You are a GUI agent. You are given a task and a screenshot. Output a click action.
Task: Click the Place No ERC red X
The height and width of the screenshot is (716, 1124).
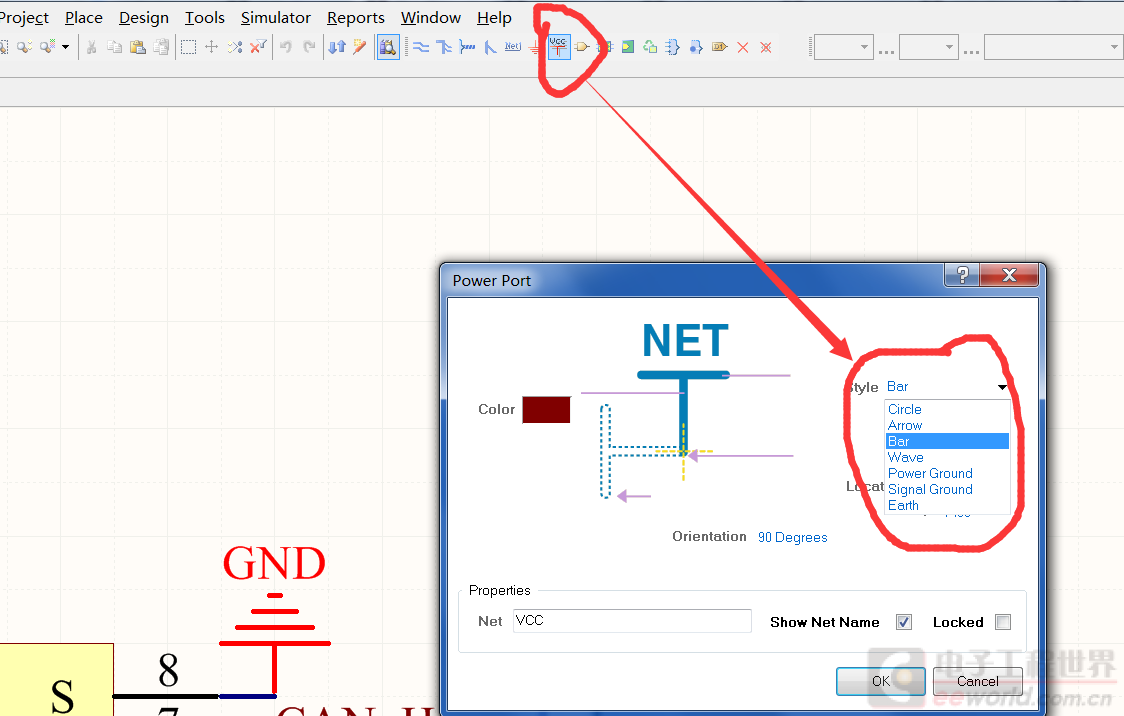[x=743, y=47]
